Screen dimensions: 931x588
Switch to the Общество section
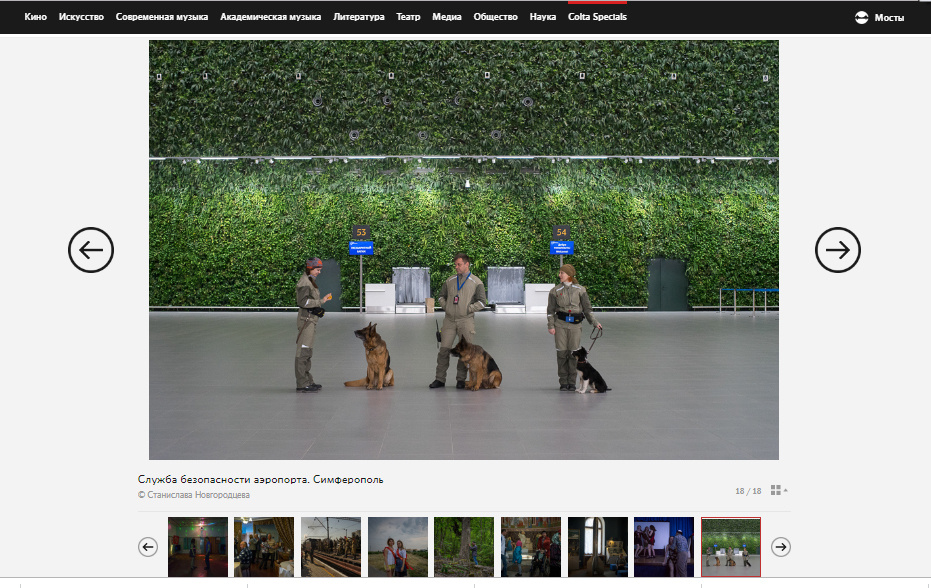[495, 17]
